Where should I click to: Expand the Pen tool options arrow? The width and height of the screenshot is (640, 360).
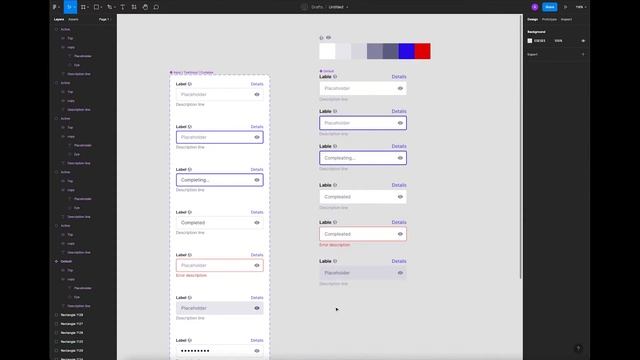coord(114,7)
